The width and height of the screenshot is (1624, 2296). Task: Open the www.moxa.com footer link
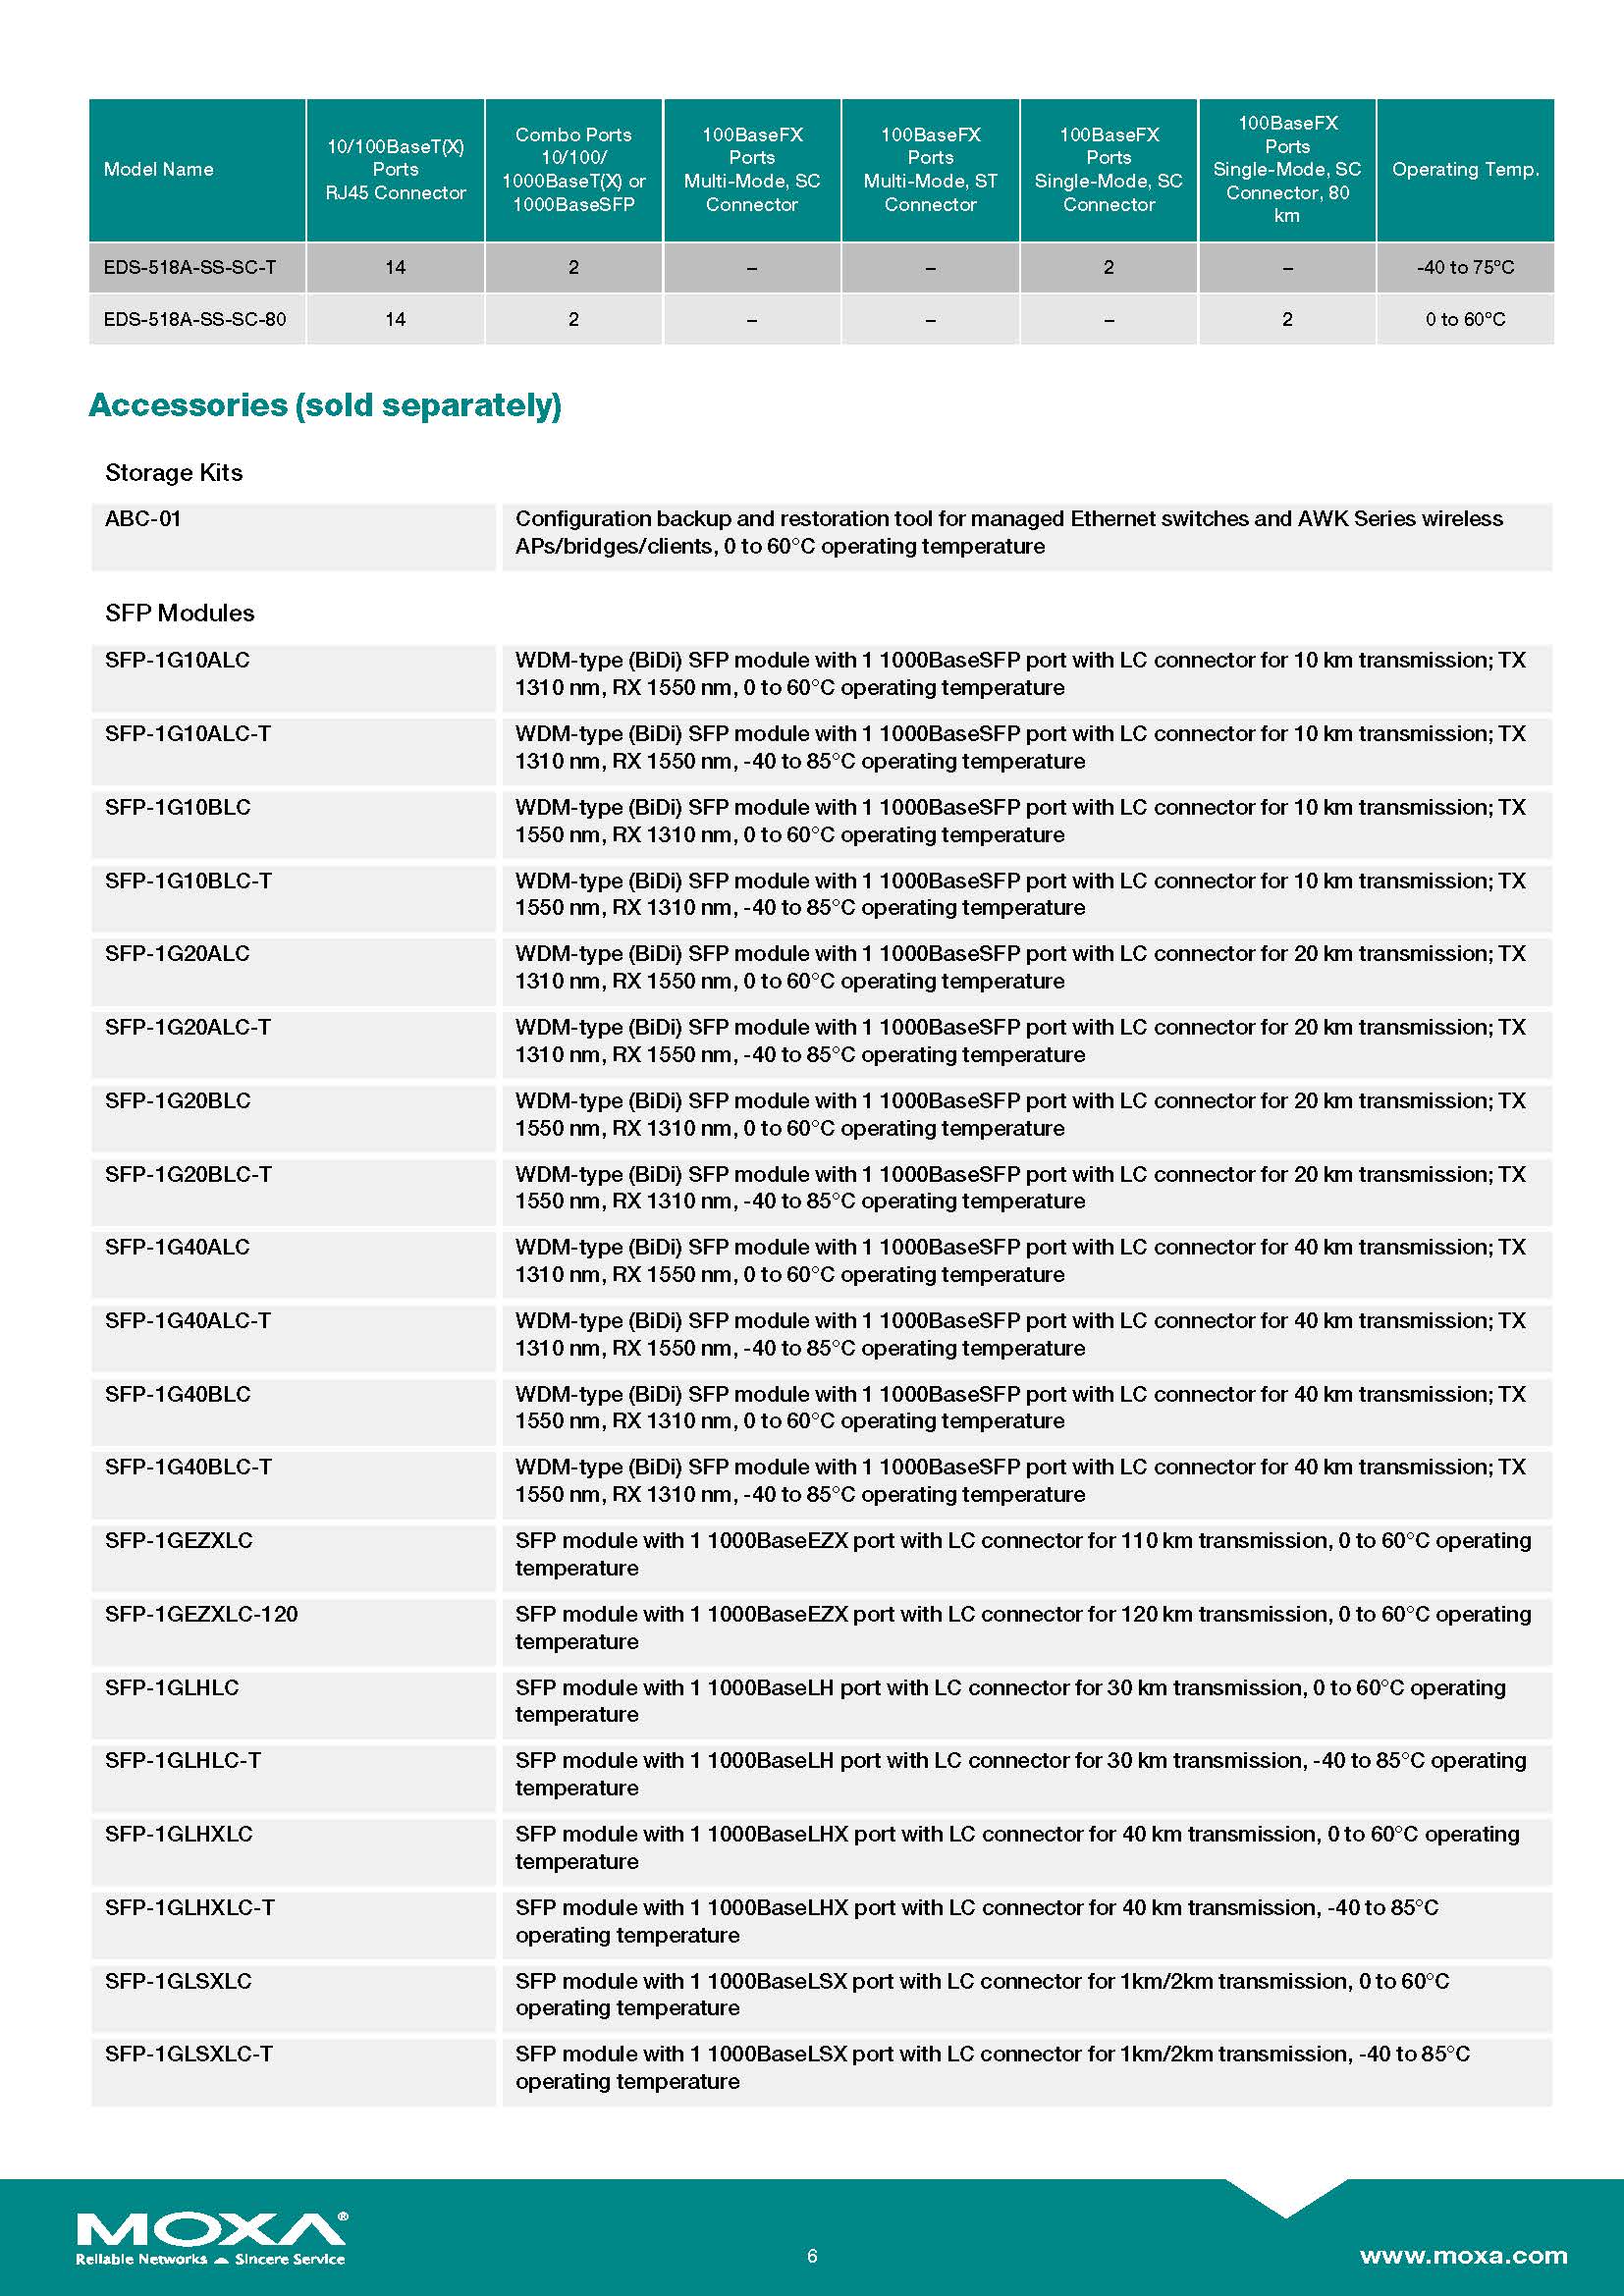pyautogui.click(x=1463, y=2256)
